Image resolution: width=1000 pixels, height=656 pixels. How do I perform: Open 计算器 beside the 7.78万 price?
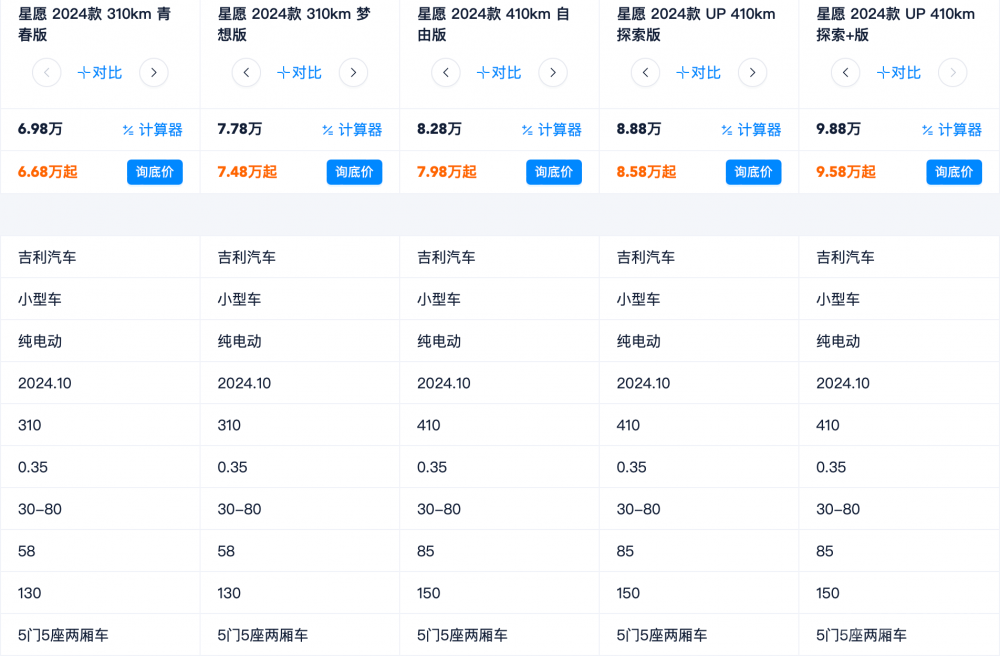[353, 130]
